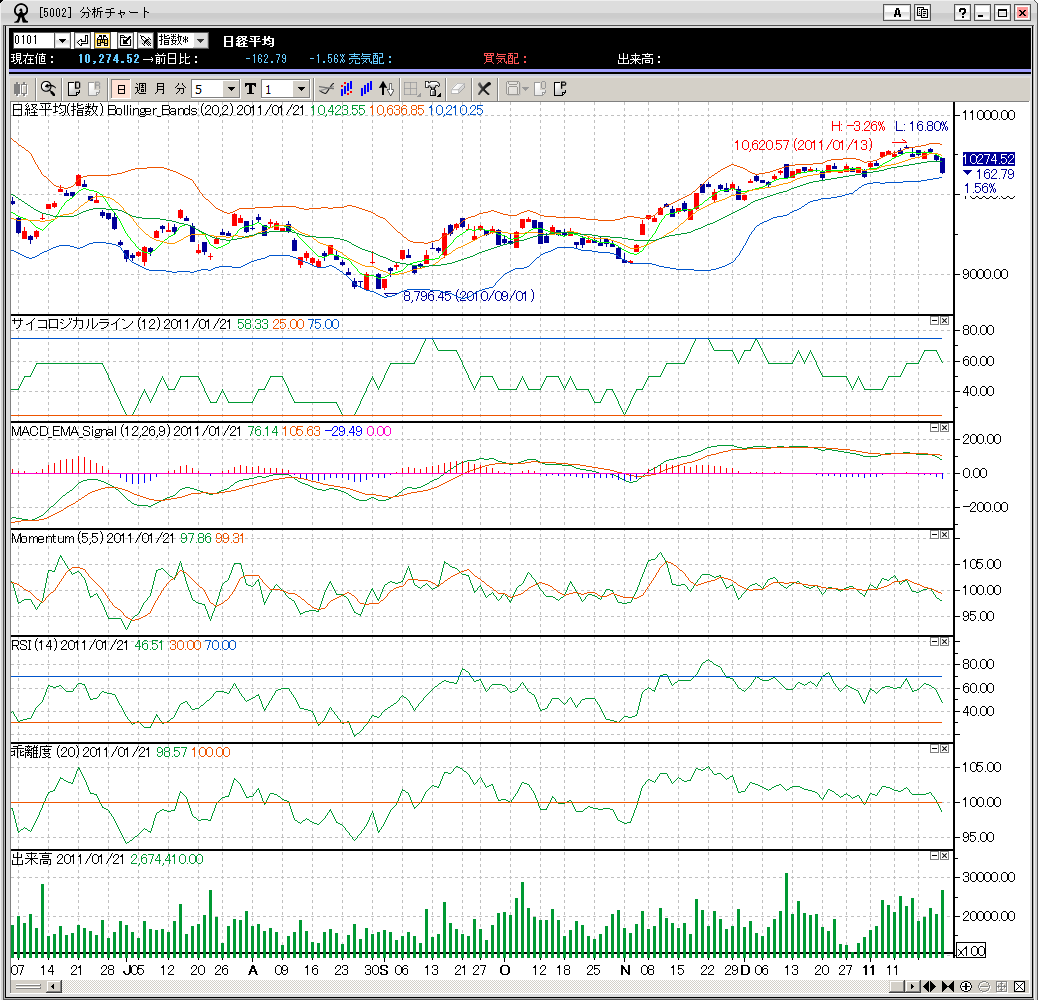This screenshot has width=1038, height=1000.
Task: Click the blue bar chart icon
Action: pos(366,88)
